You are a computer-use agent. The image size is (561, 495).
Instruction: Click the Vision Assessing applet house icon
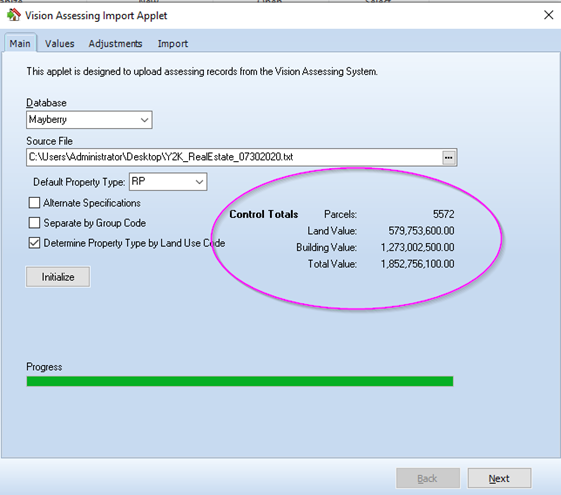coord(14,15)
